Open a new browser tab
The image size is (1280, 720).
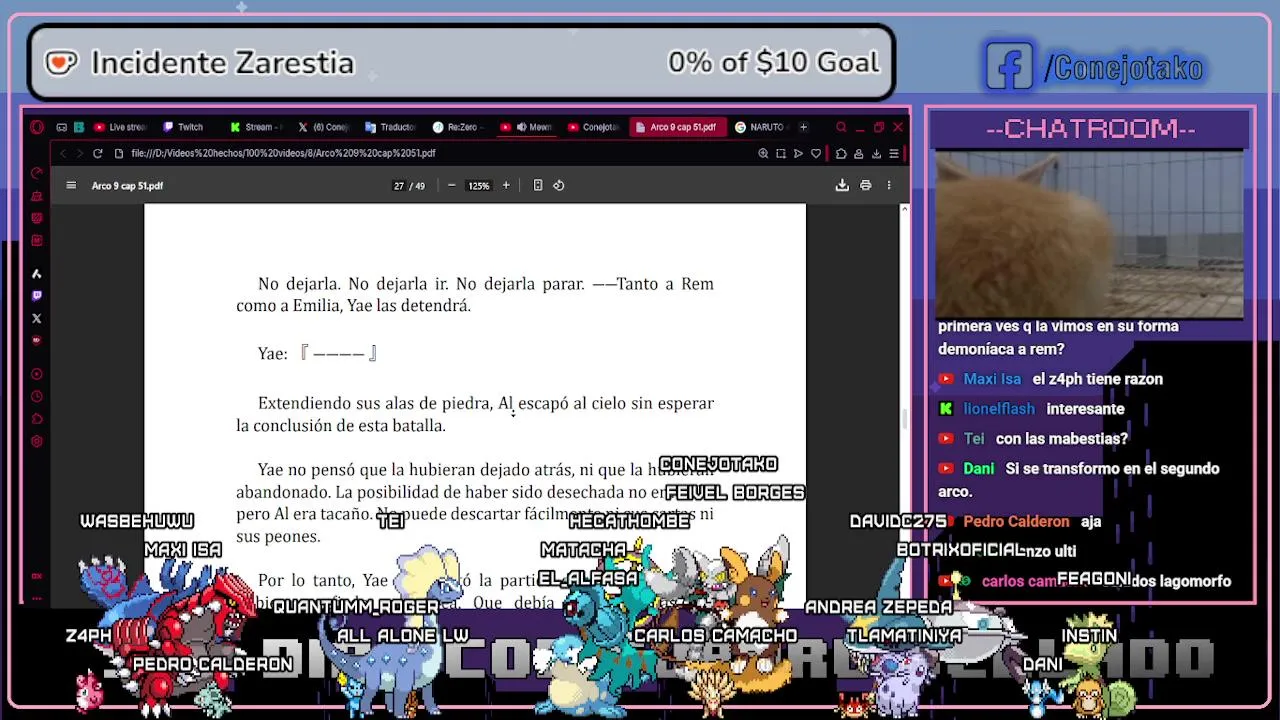tap(803, 127)
